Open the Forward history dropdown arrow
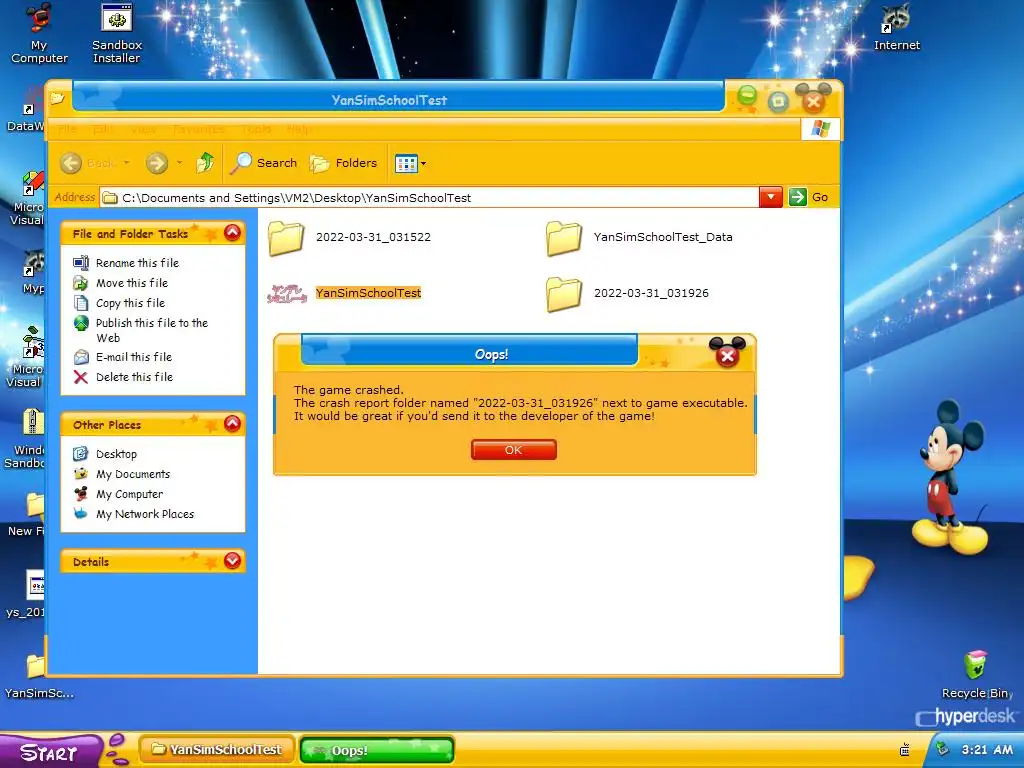 (x=180, y=163)
